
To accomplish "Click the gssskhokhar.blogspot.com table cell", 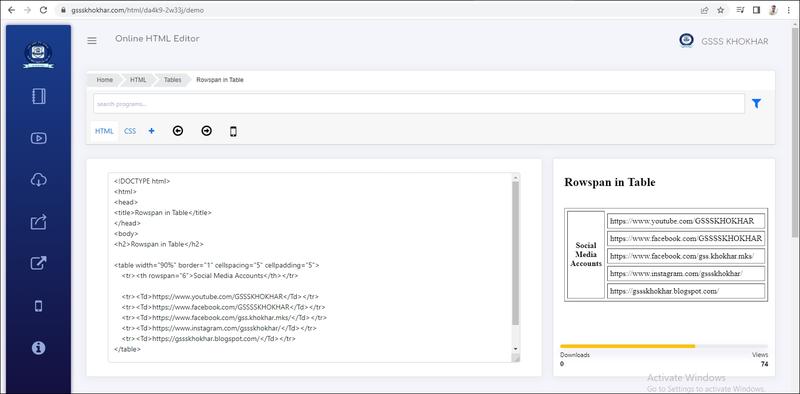I will tap(686, 291).
